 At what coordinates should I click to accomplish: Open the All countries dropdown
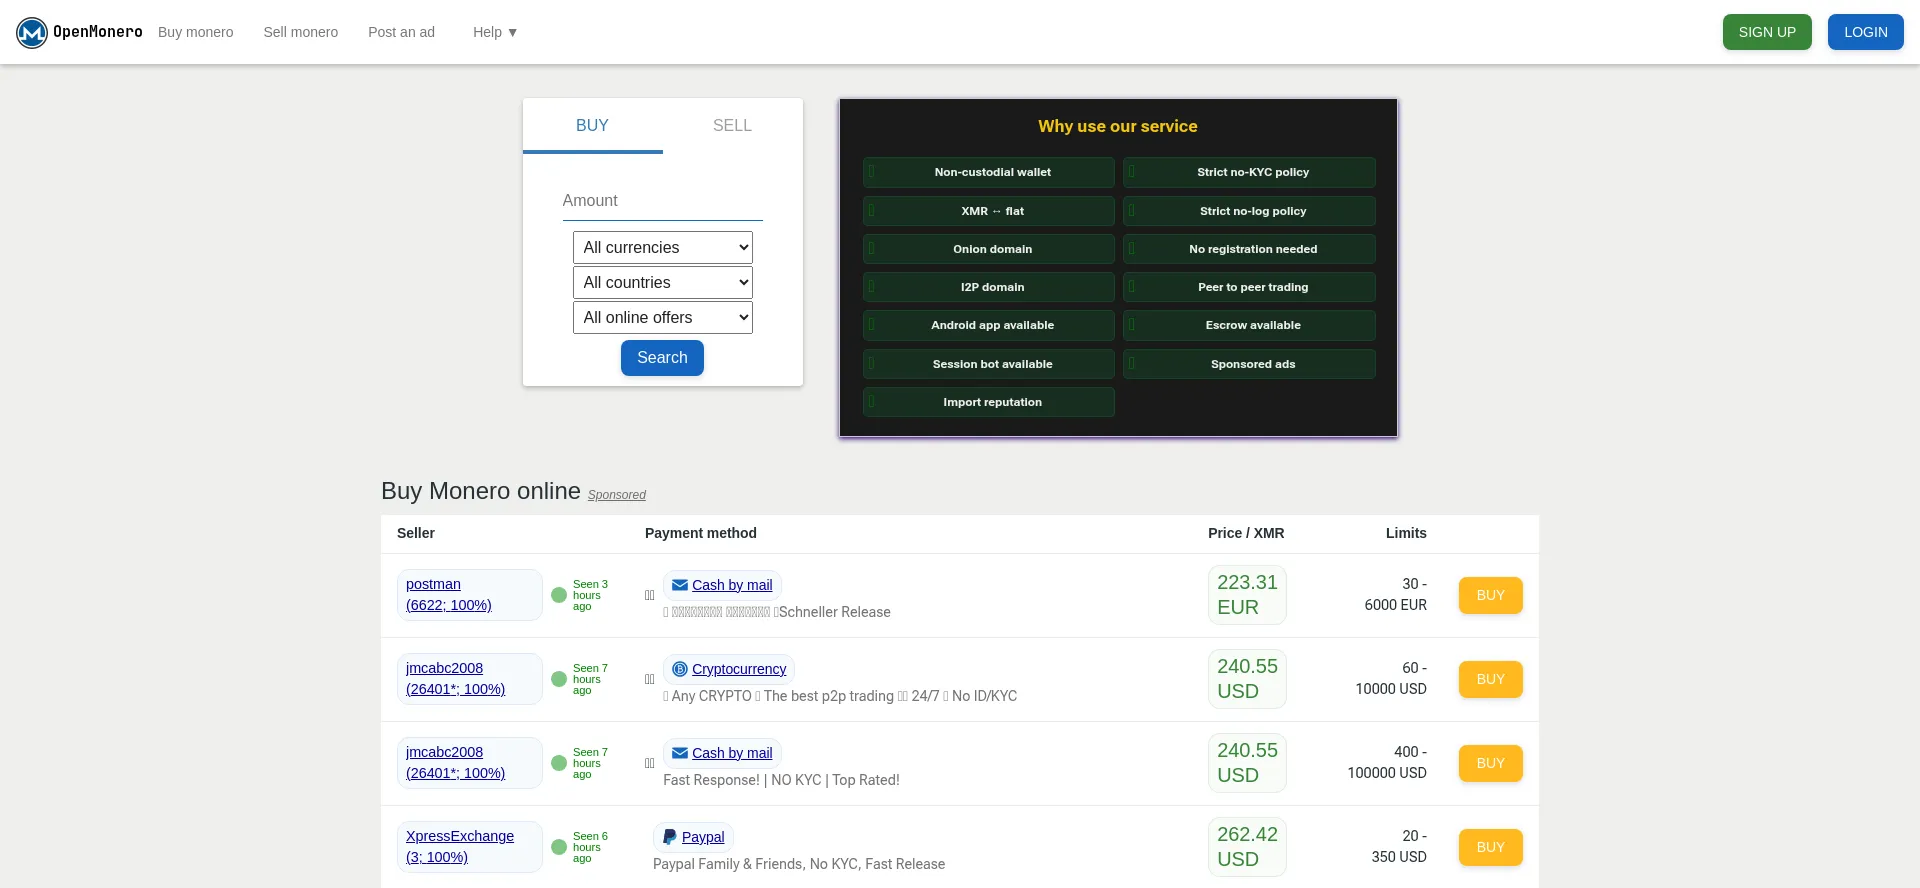(x=663, y=282)
